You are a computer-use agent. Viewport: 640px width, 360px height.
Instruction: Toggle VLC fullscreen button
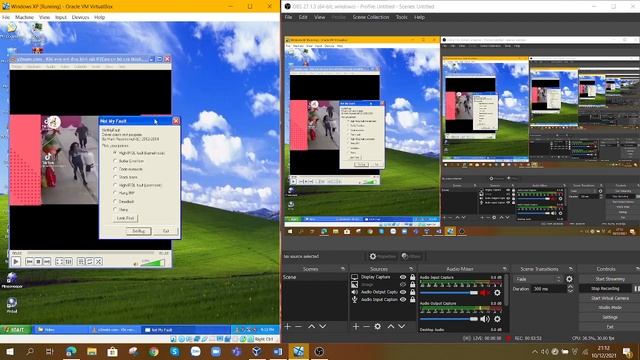tap(60, 262)
